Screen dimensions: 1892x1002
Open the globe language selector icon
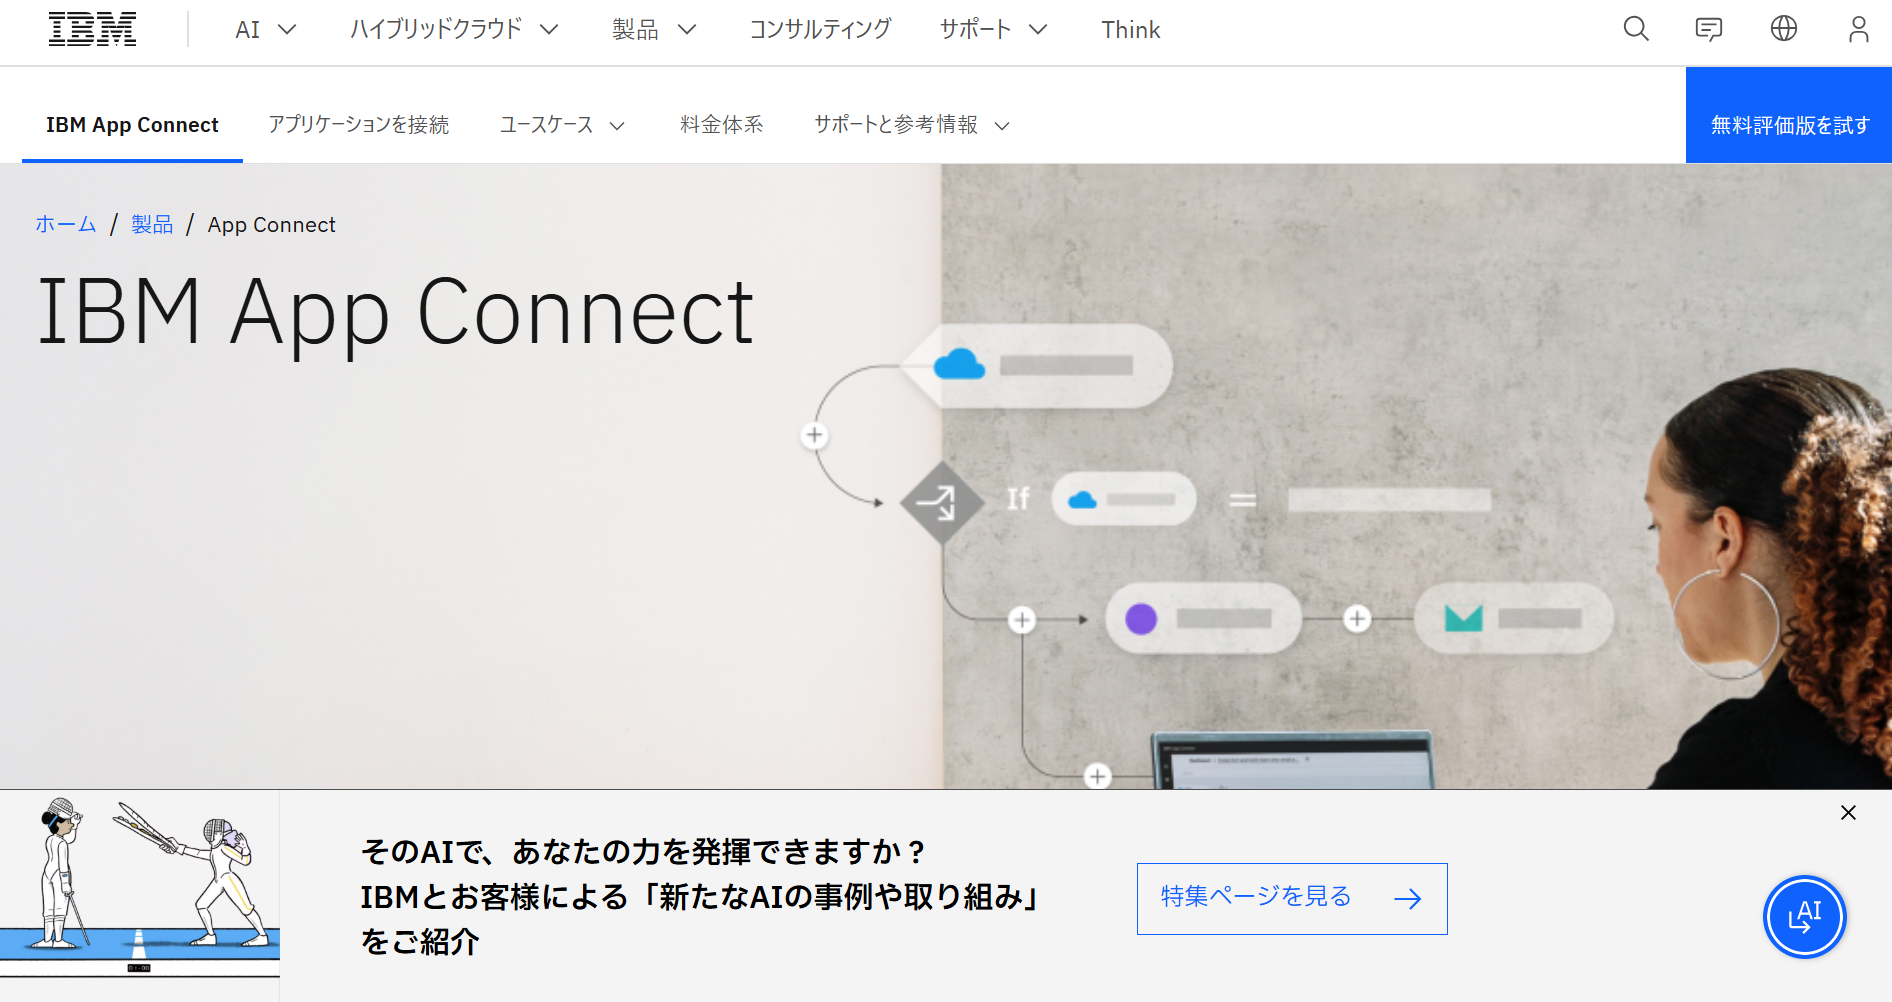coord(1784,29)
